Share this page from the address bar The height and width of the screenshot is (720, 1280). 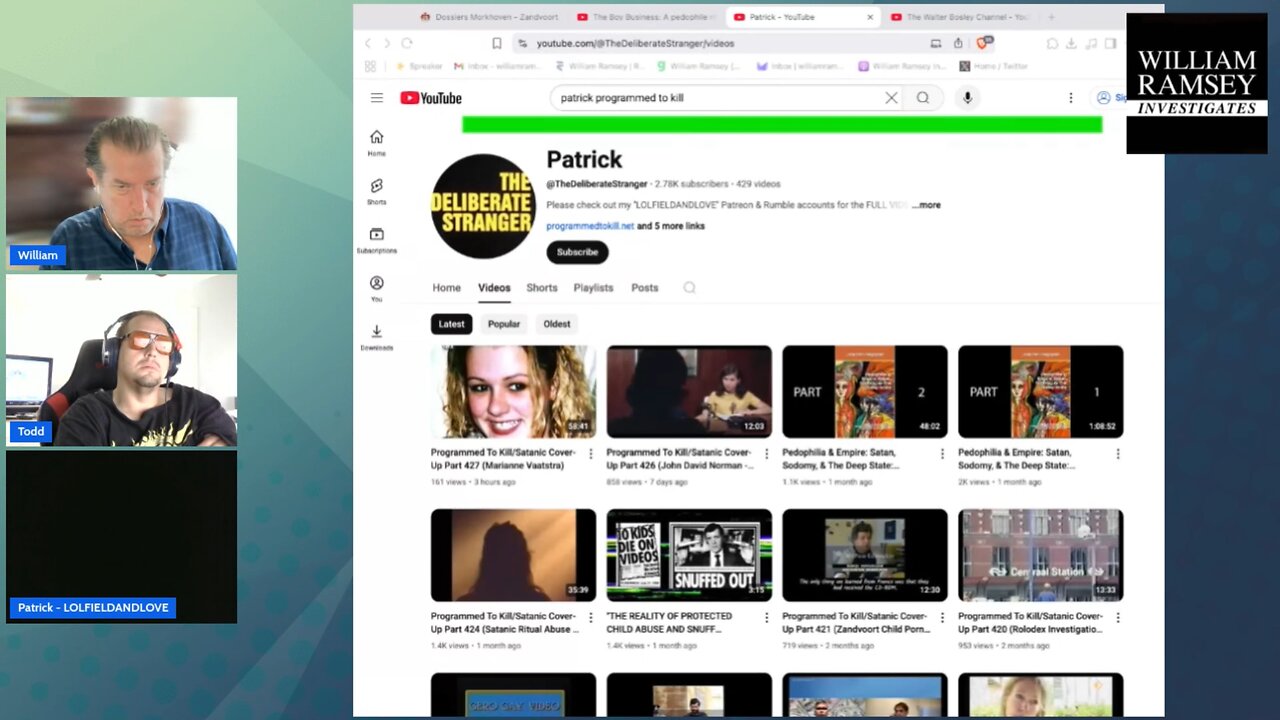click(958, 43)
